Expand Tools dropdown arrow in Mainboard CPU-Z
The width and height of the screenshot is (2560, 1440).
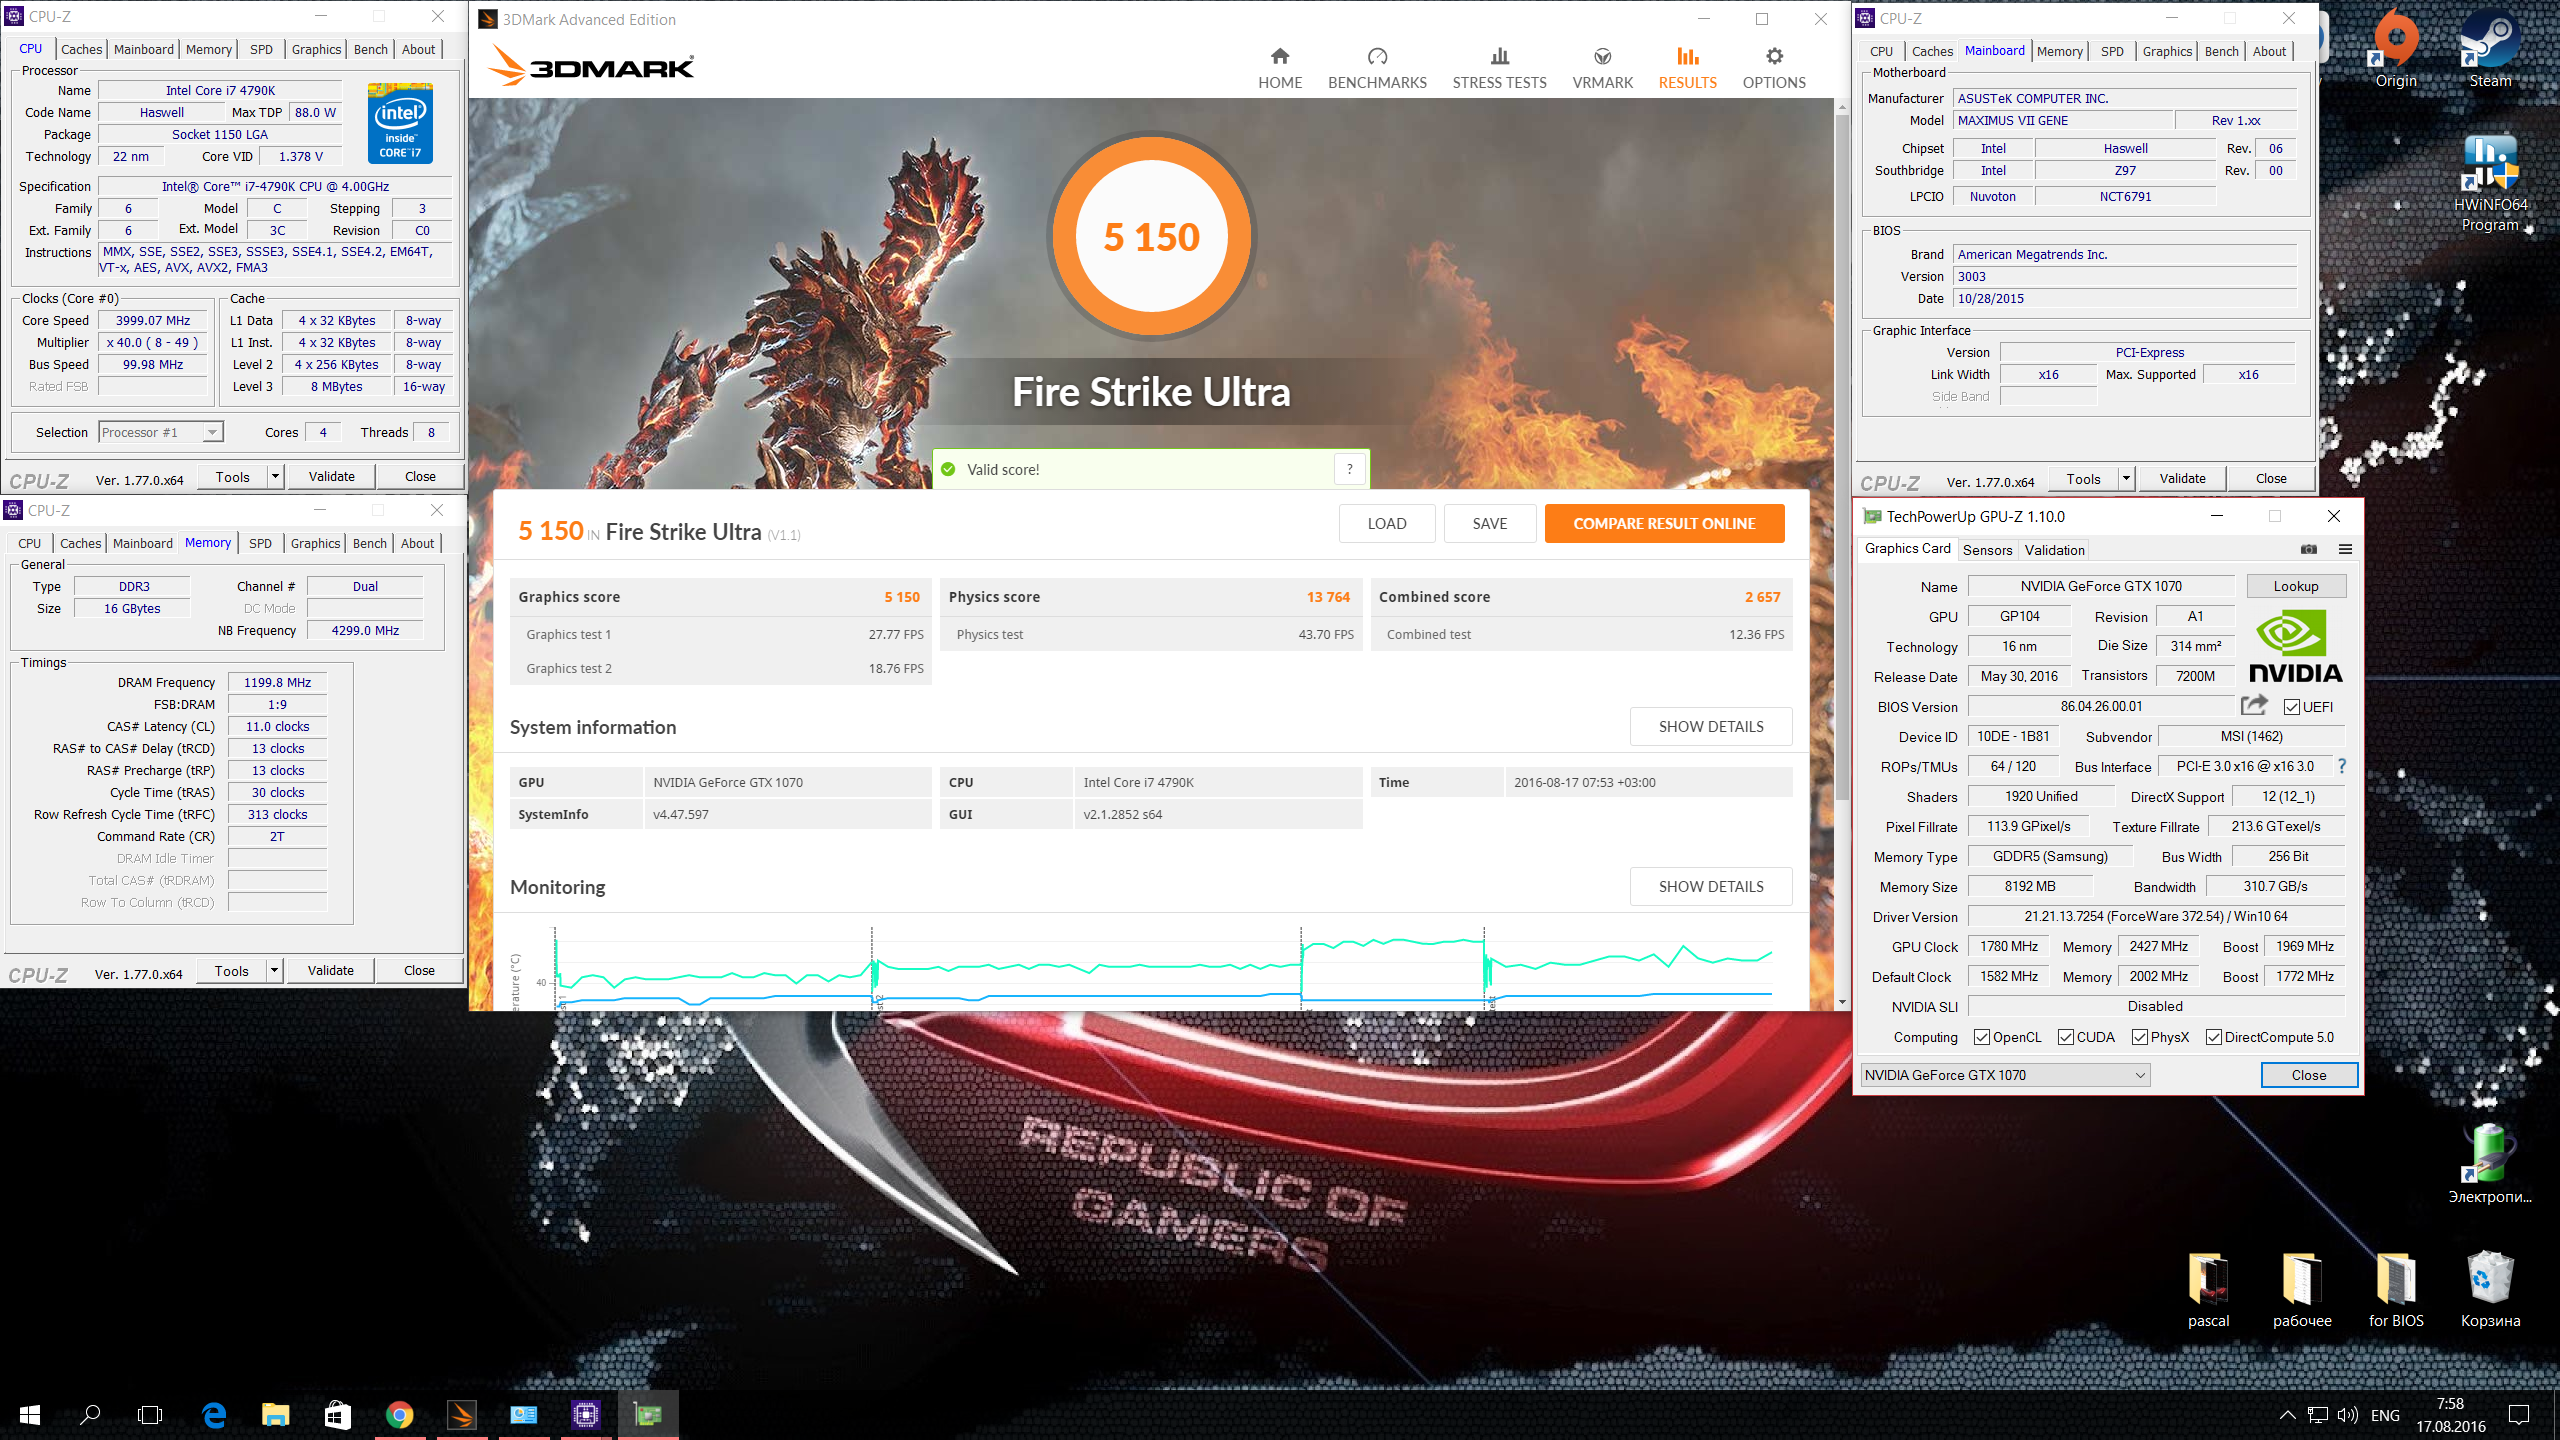(x=2126, y=479)
